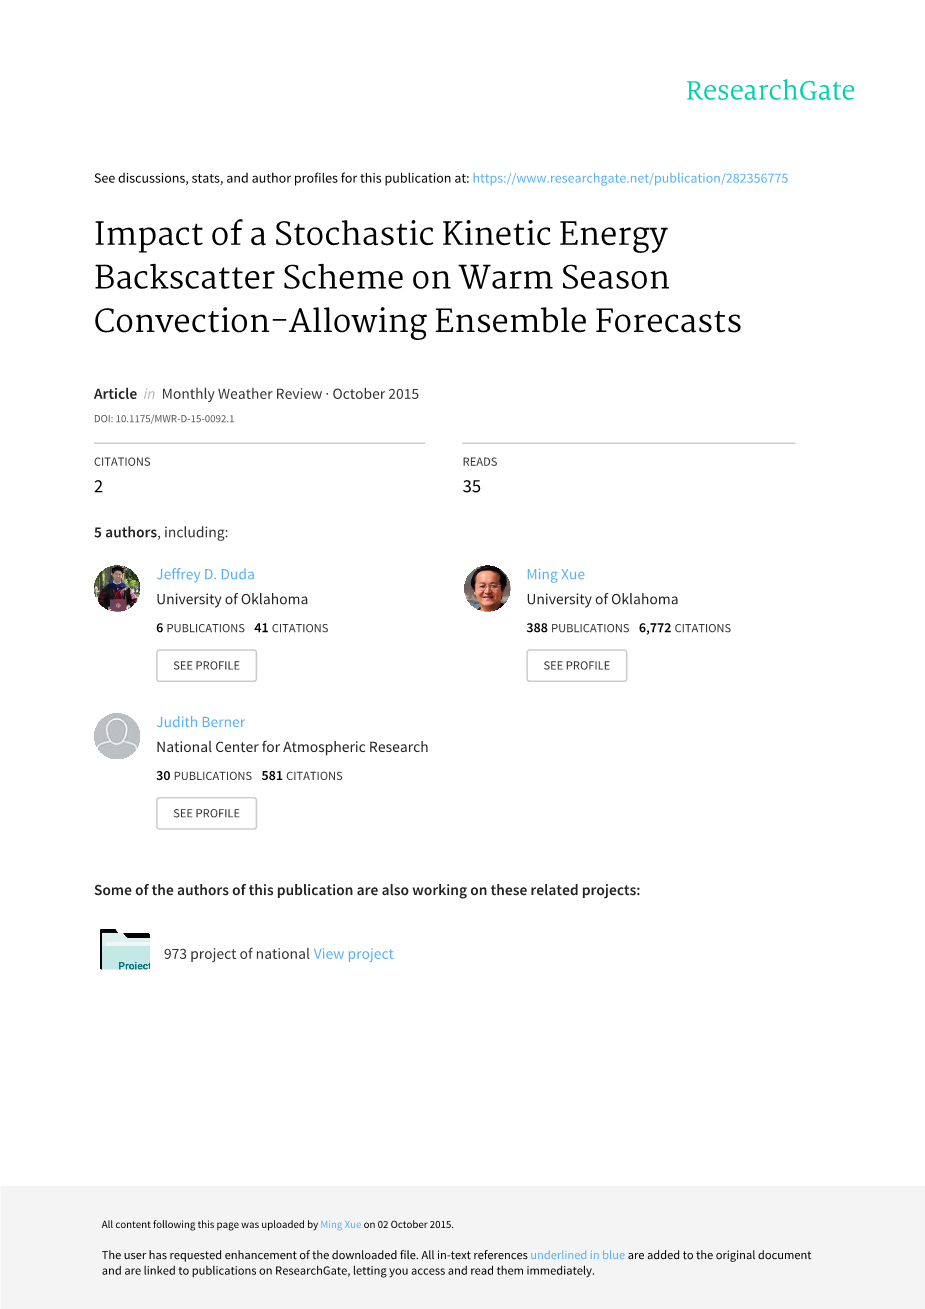This screenshot has height=1309, width=925.
Task: Click the 'underlined in blue' footer link
Action: [577, 1255]
